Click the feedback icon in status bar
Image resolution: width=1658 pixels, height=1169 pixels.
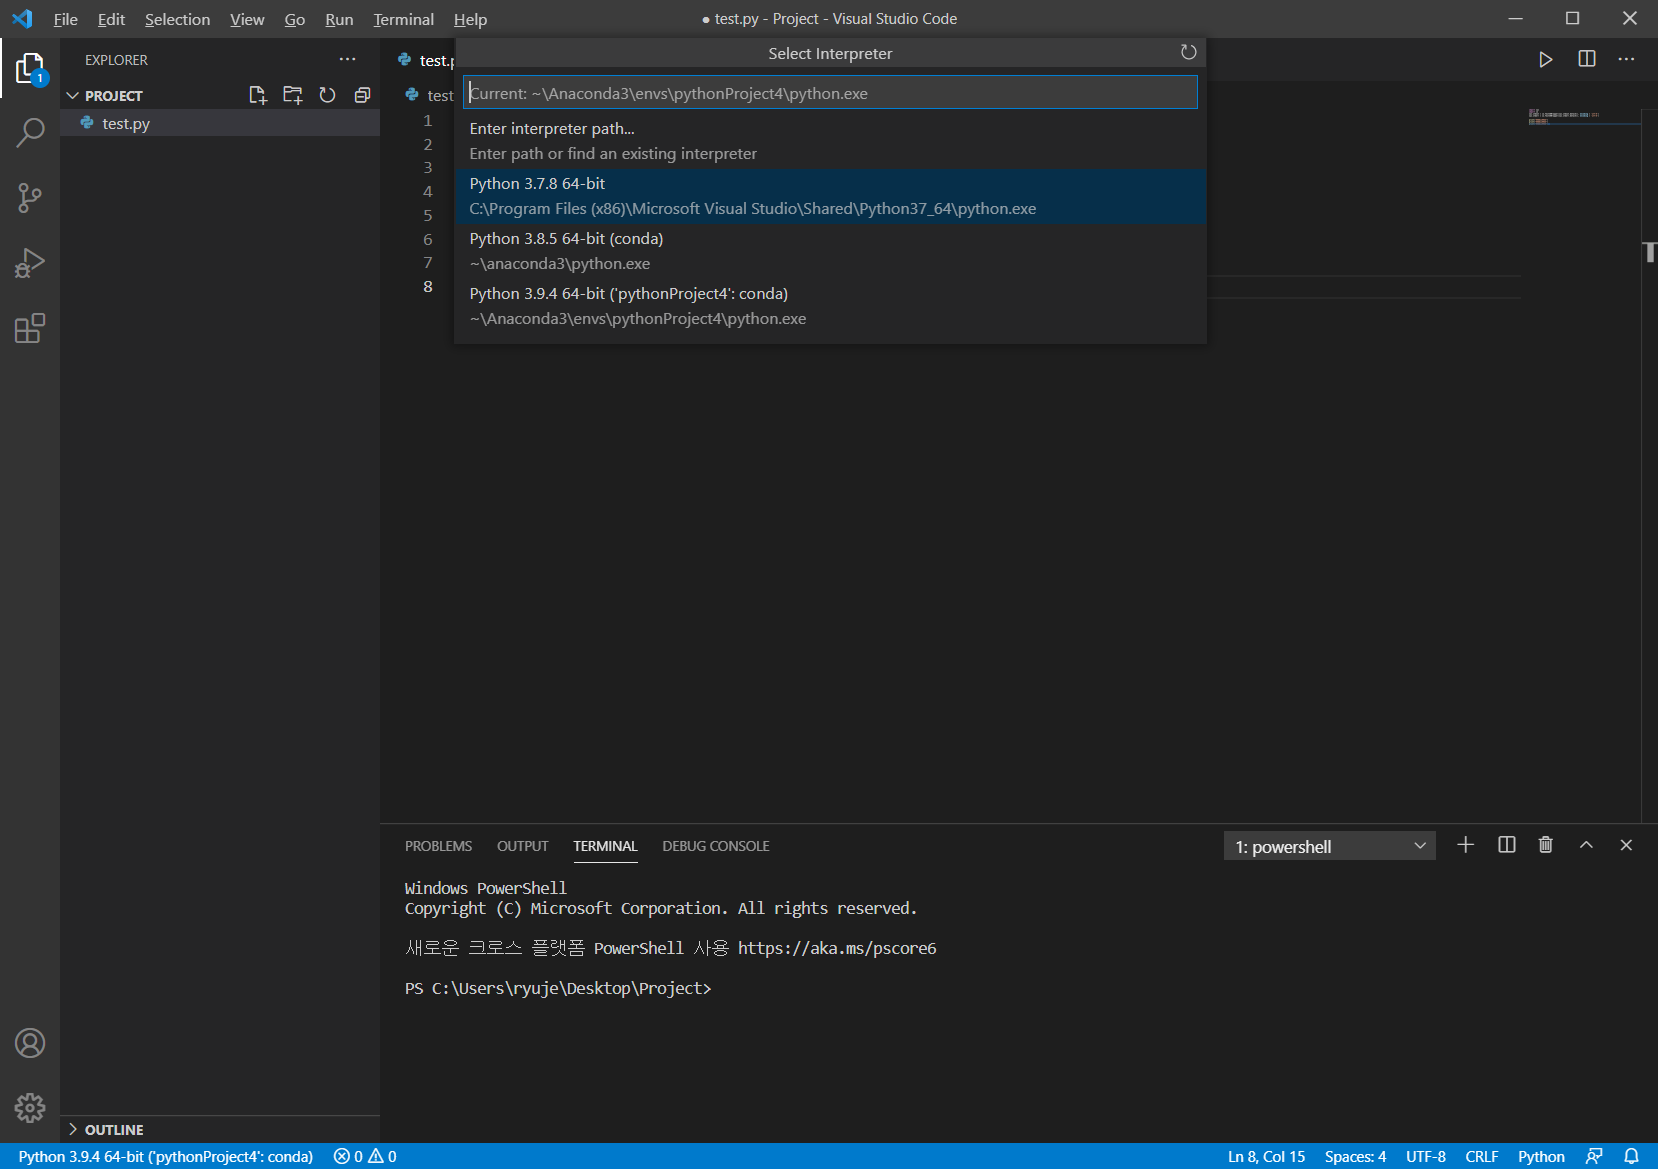pyautogui.click(x=1594, y=1156)
